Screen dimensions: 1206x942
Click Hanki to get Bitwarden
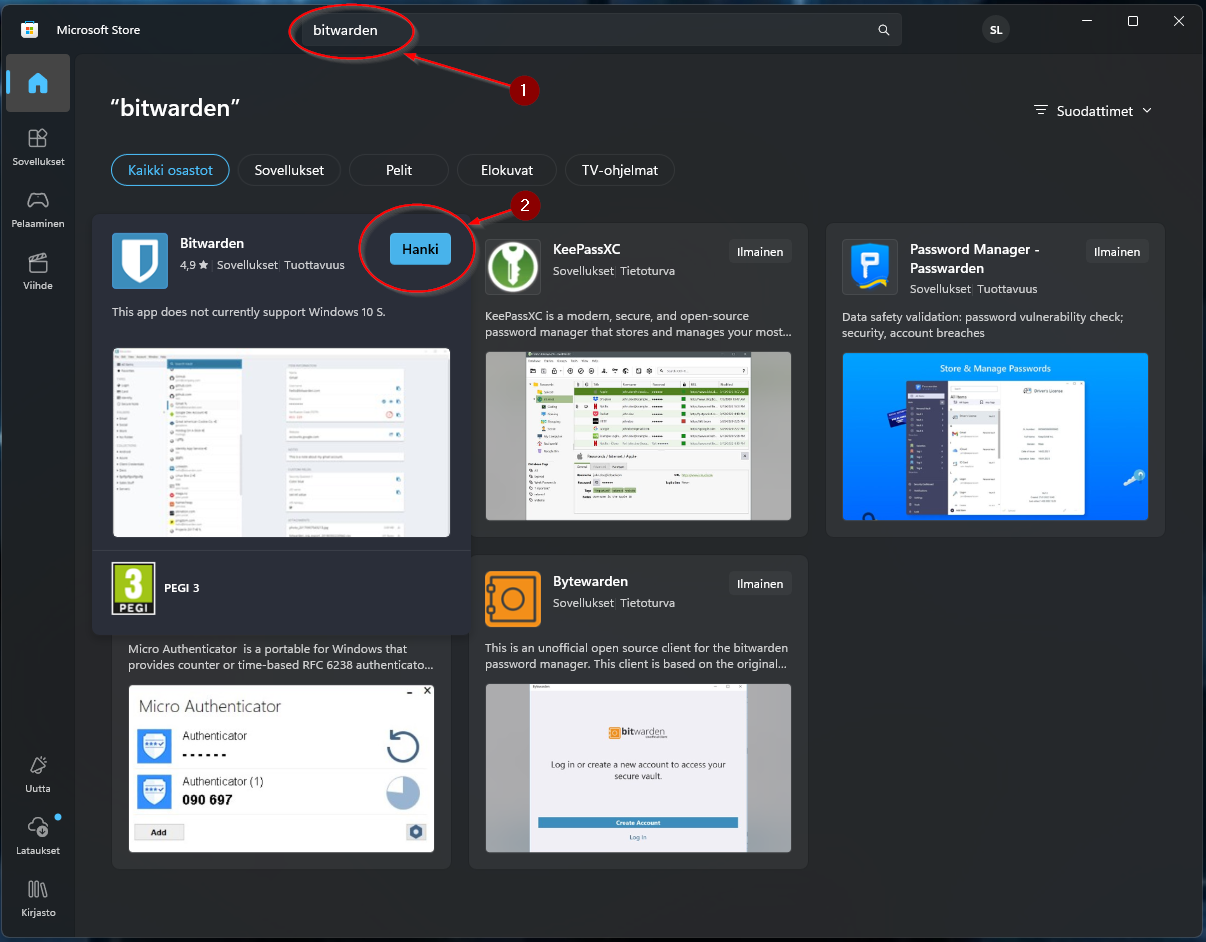[x=420, y=250]
